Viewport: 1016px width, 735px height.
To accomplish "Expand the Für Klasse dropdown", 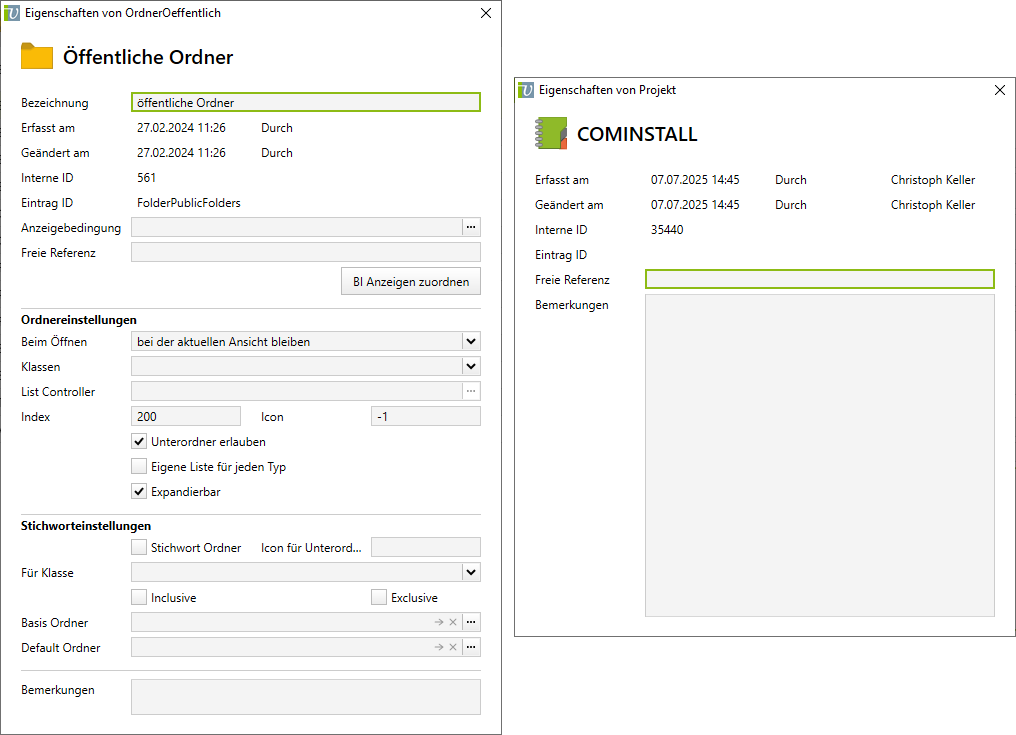I will tap(471, 572).
